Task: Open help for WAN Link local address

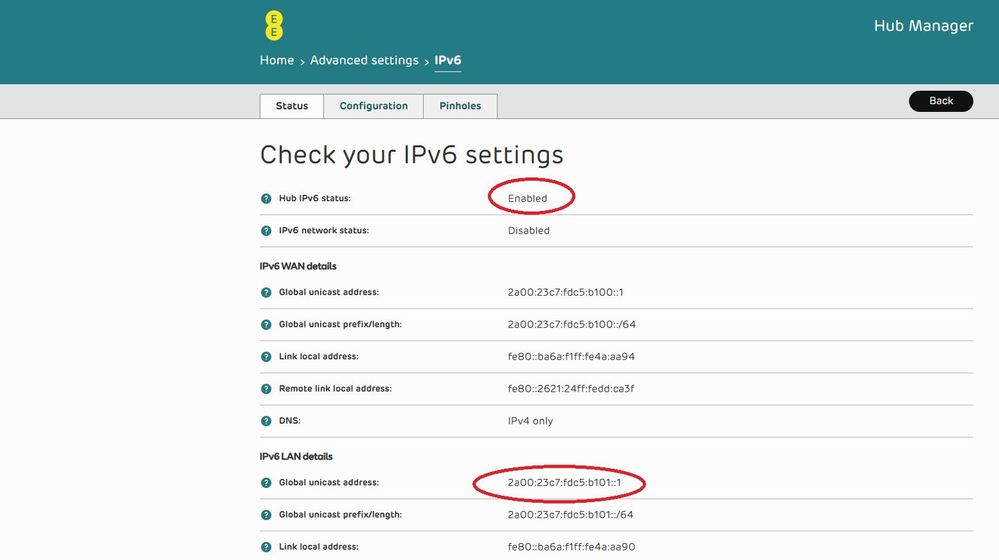Action: pos(266,357)
